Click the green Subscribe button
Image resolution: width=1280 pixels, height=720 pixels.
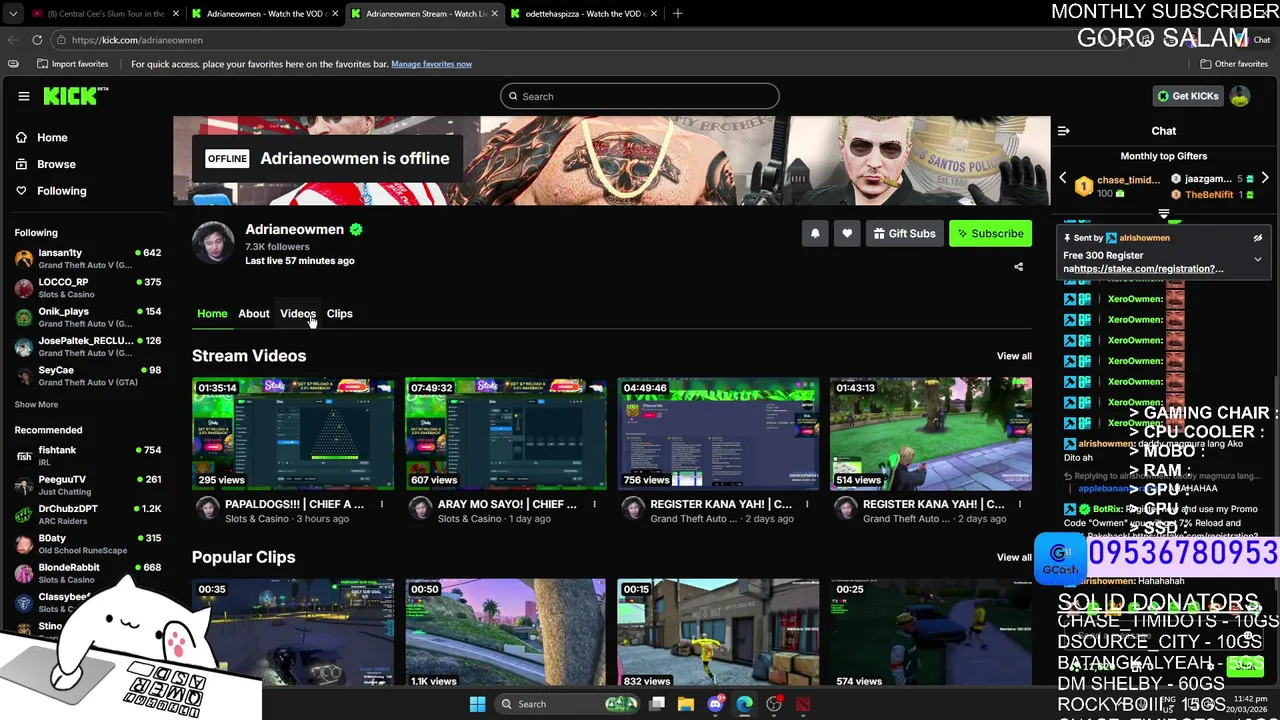click(990, 233)
